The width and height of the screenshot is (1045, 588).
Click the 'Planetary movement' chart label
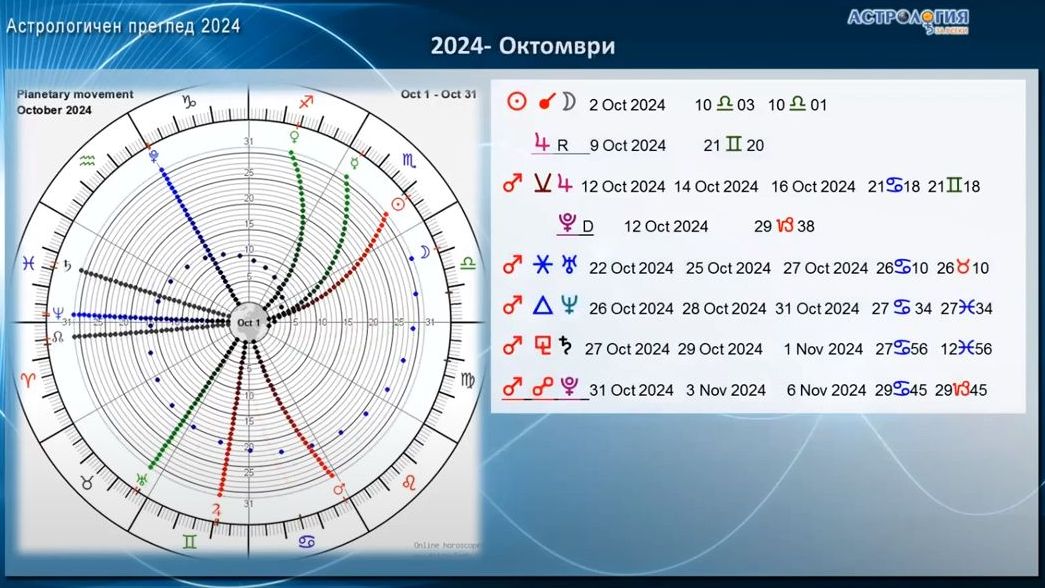[x=75, y=95]
